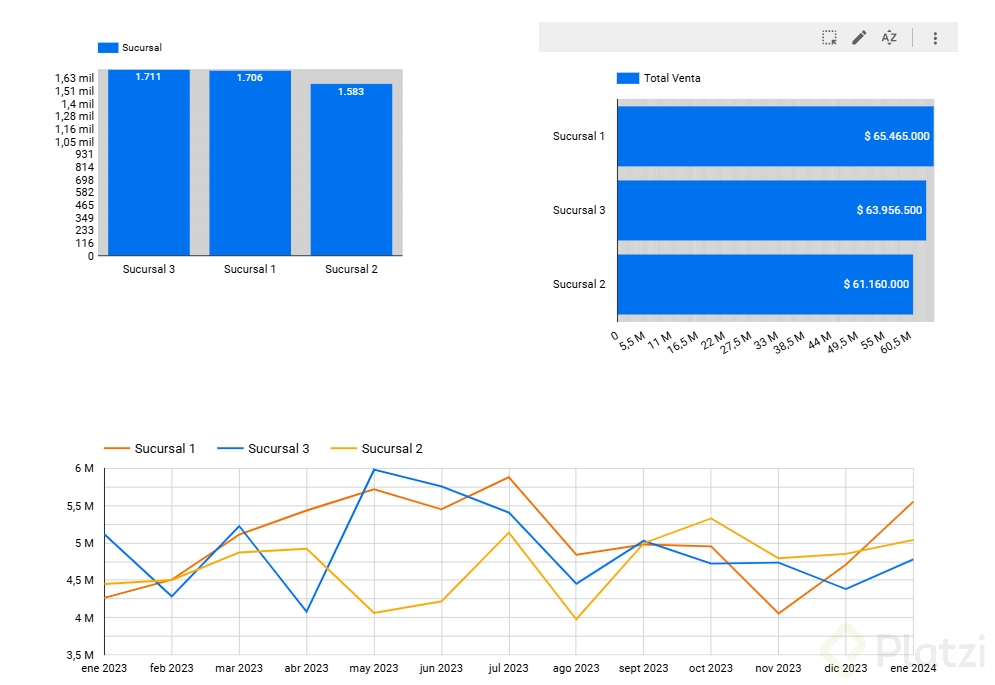Click the Sucursal 1 horizontal bar label
Image resolution: width=995 pixels, height=685 pixels.
tap(579, 136)
